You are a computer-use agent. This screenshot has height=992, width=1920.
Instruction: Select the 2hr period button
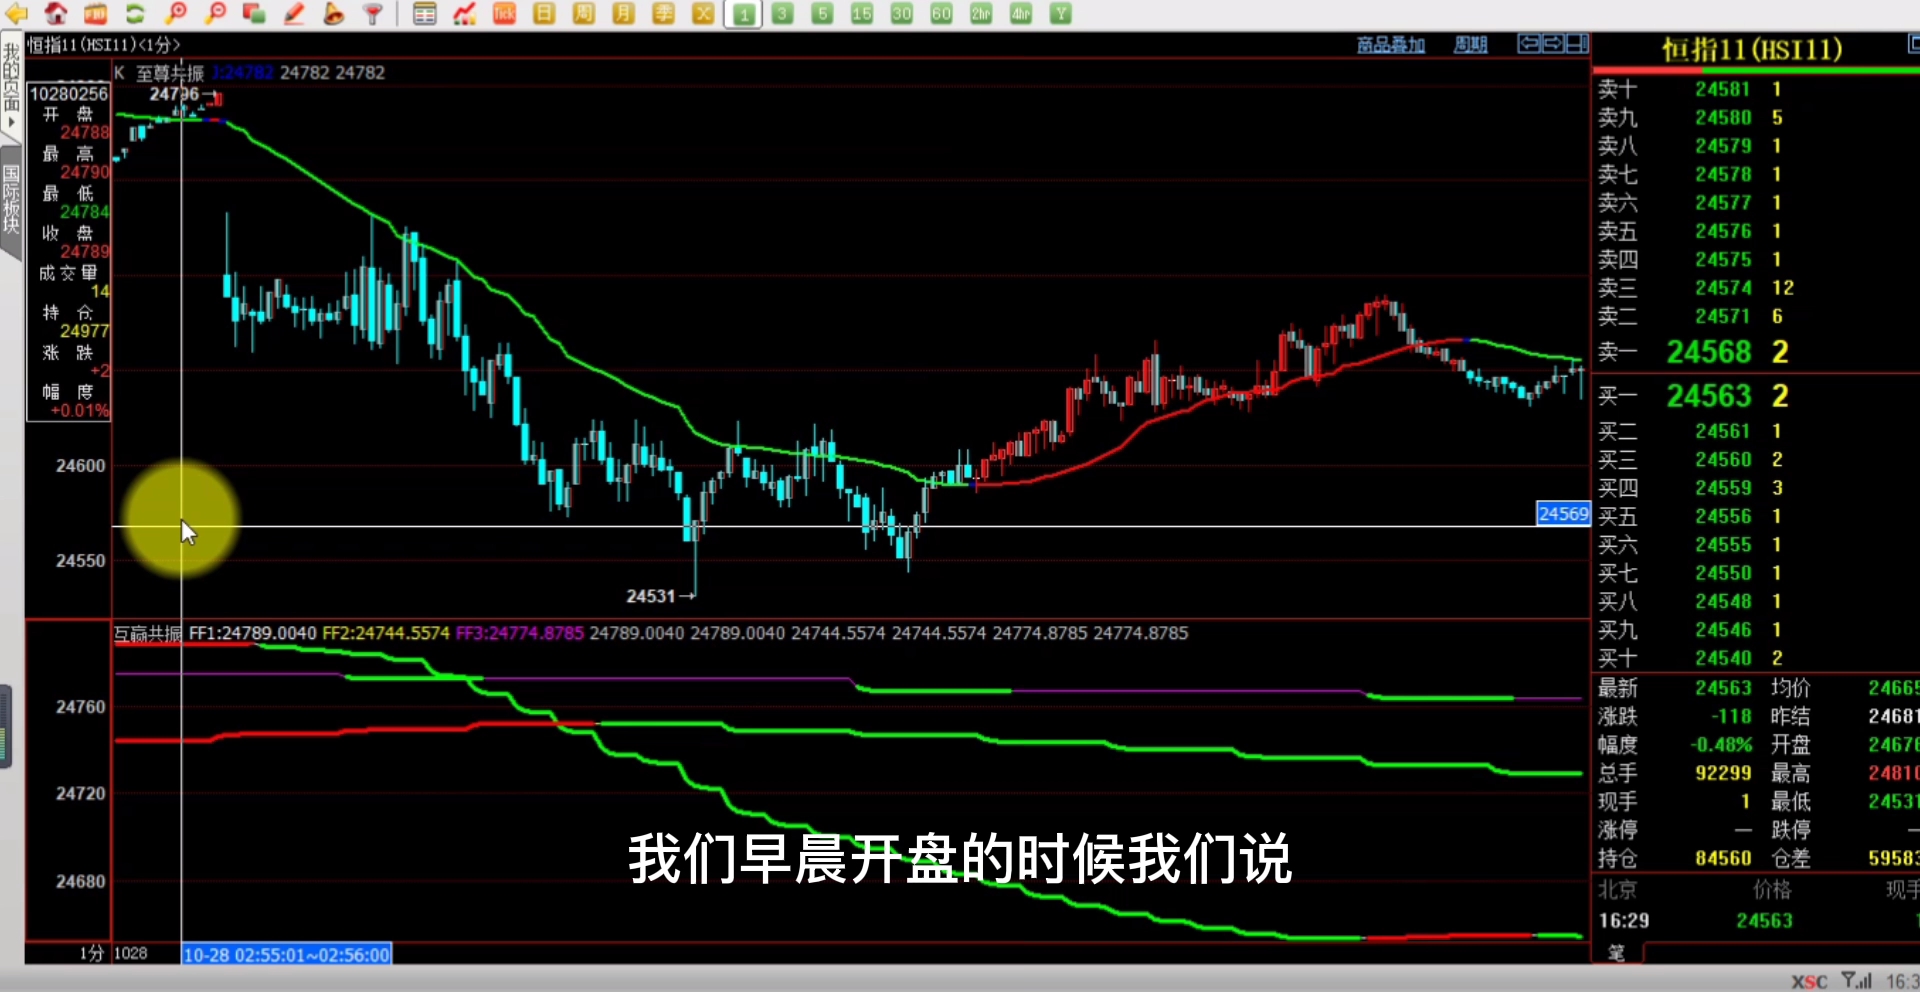981,13
